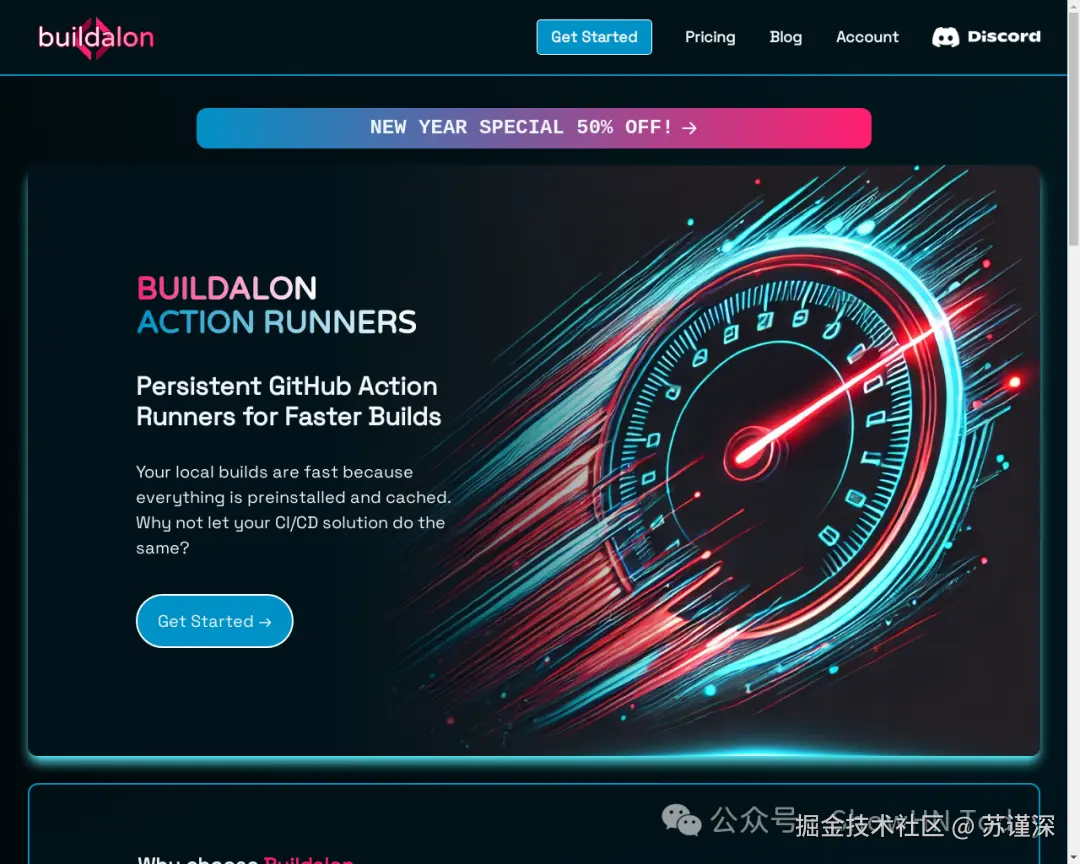1080x864 pixels.
Task: Click the arrow inside hero Get Started button
Action: pos(265,622)
